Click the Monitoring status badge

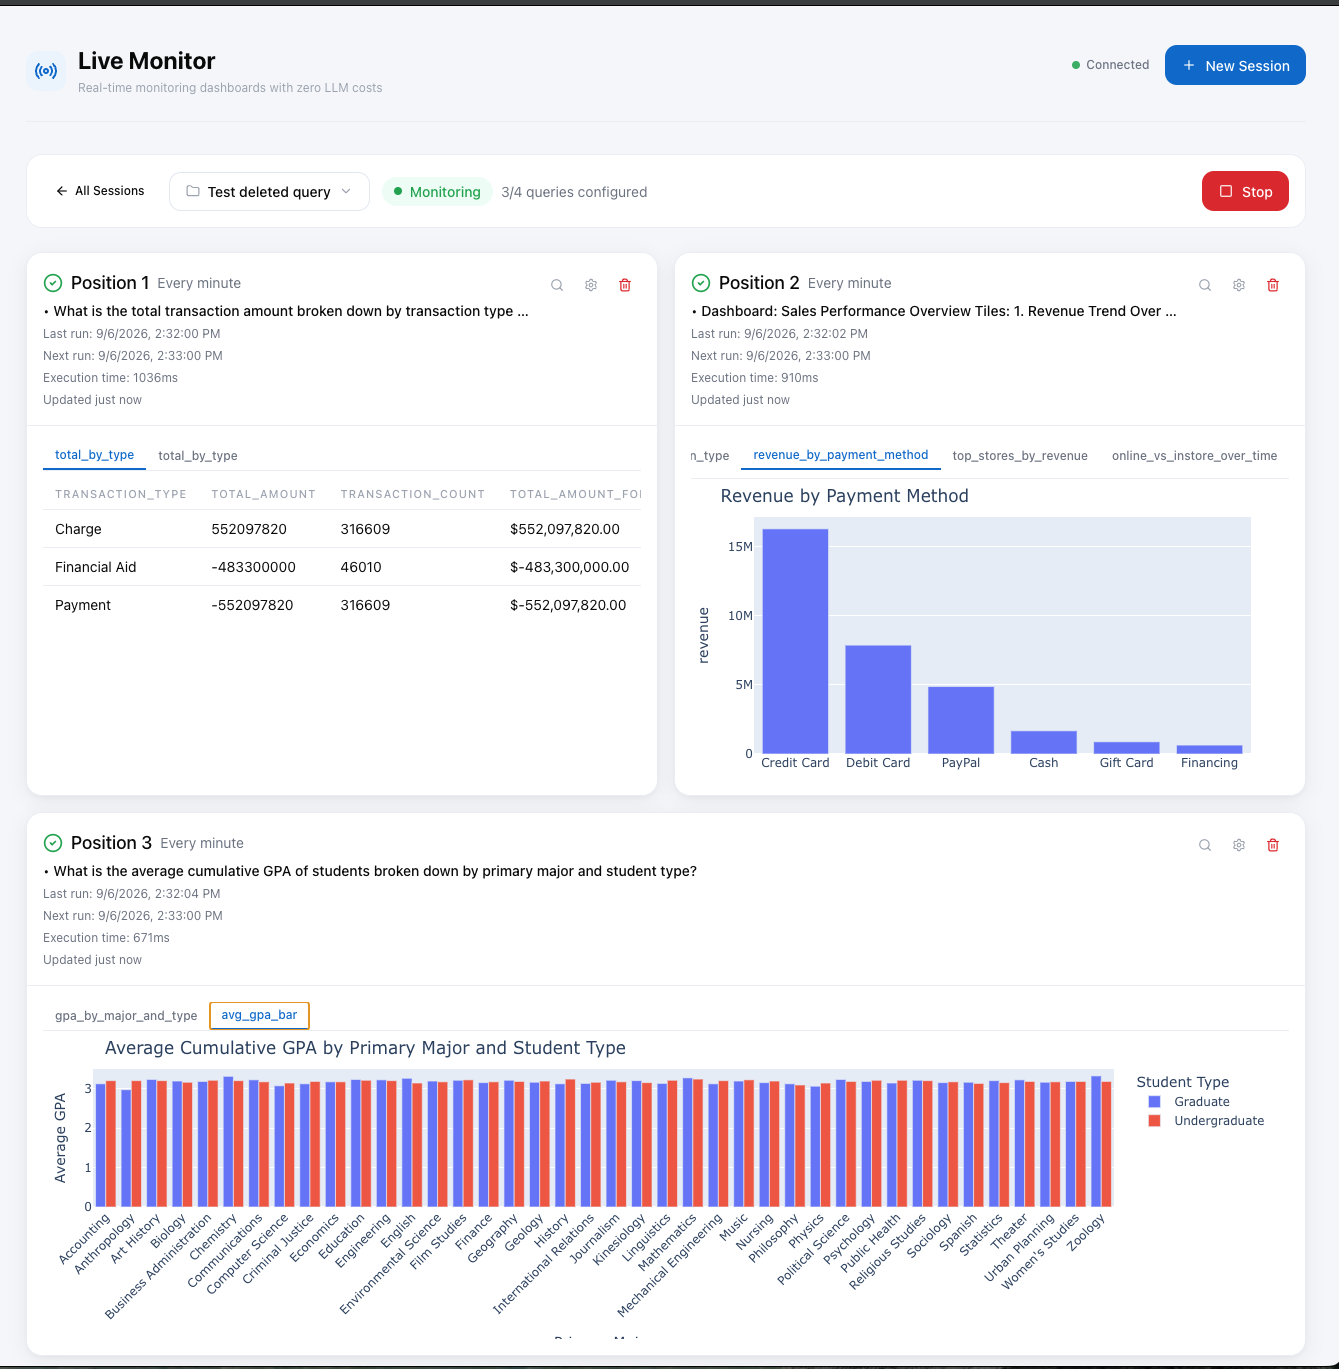(x=437, y=192)
